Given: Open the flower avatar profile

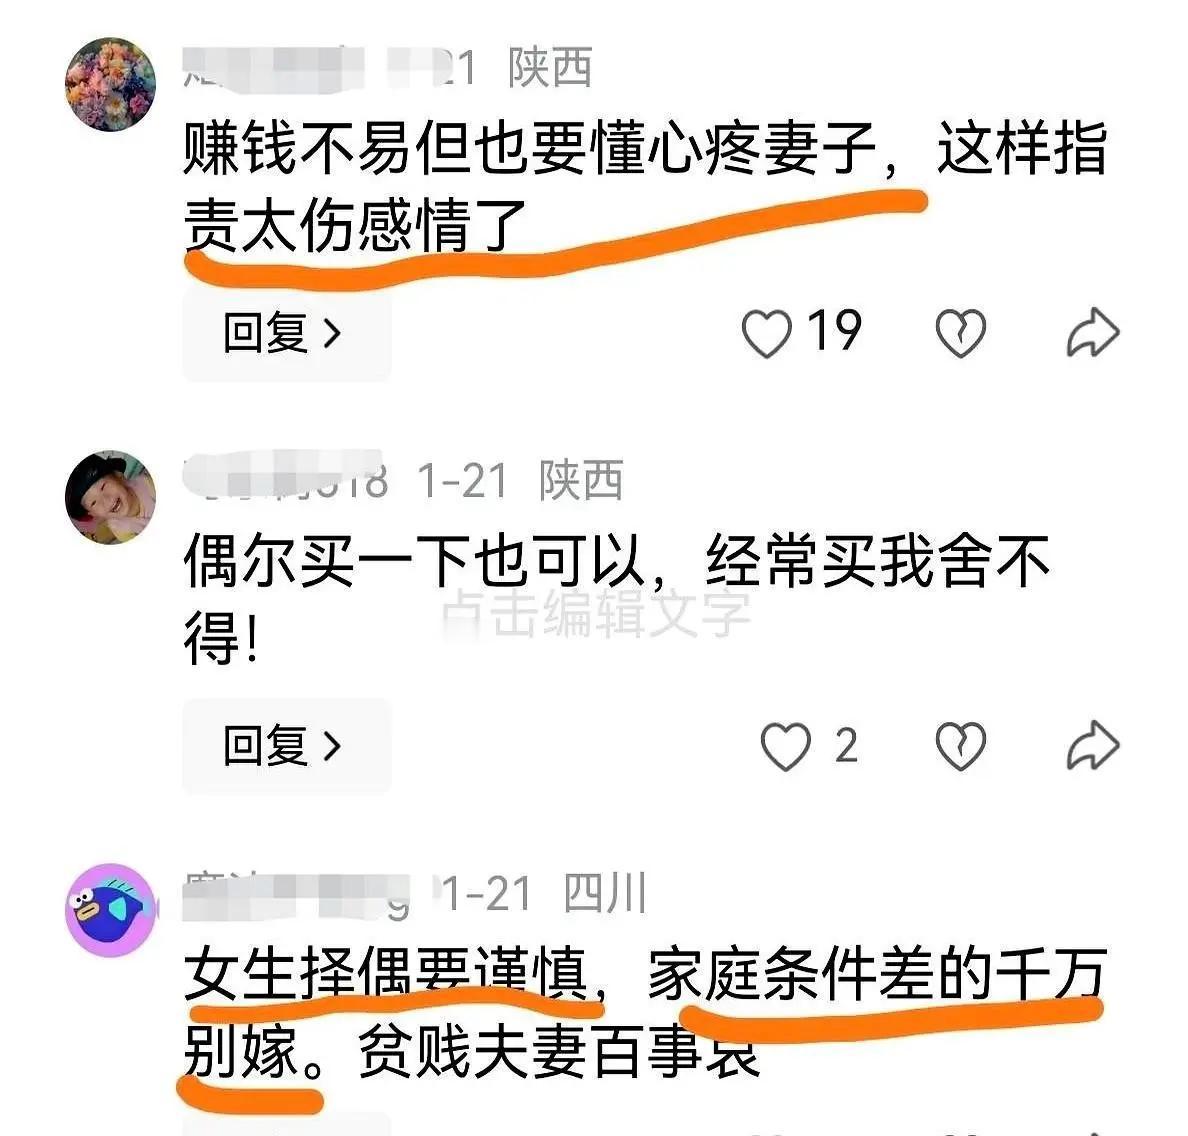Looking at the screenshot, I should tap(111, 84).
